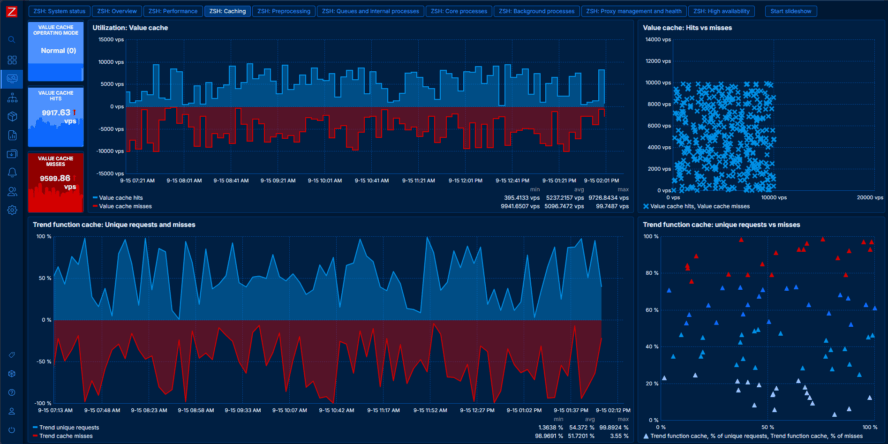Click Trend function cache: Unique requests and misses title

(114, 225)
